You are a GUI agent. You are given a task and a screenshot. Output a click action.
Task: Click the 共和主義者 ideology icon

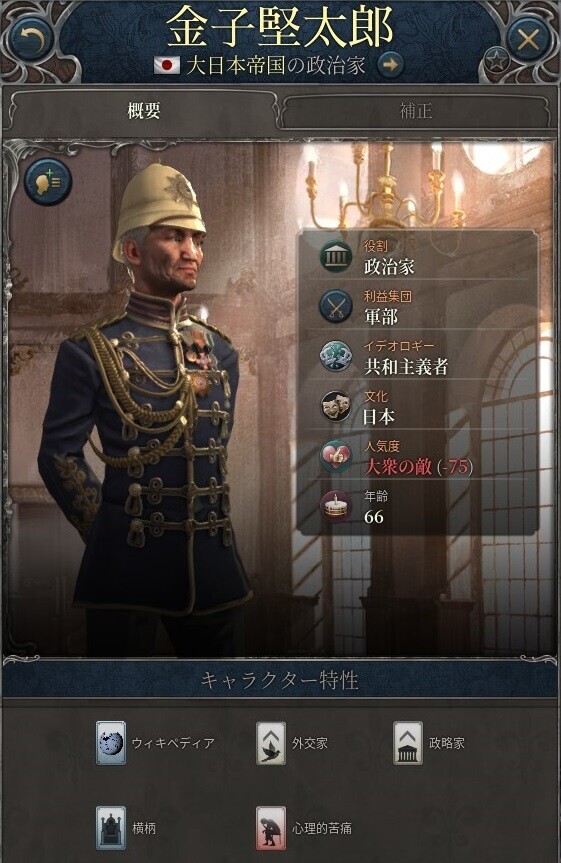point(336,356)
